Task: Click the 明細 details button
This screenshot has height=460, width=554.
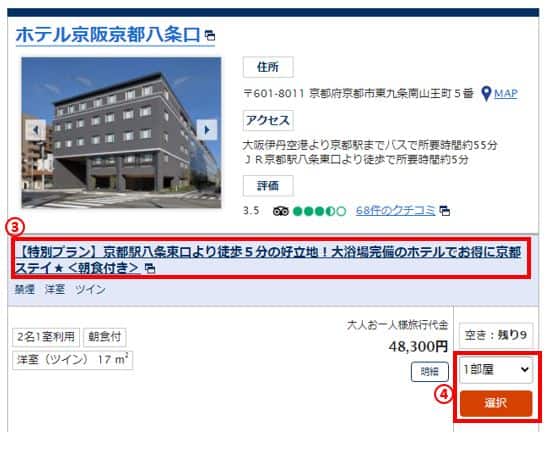Action: (x=430, y=371)
